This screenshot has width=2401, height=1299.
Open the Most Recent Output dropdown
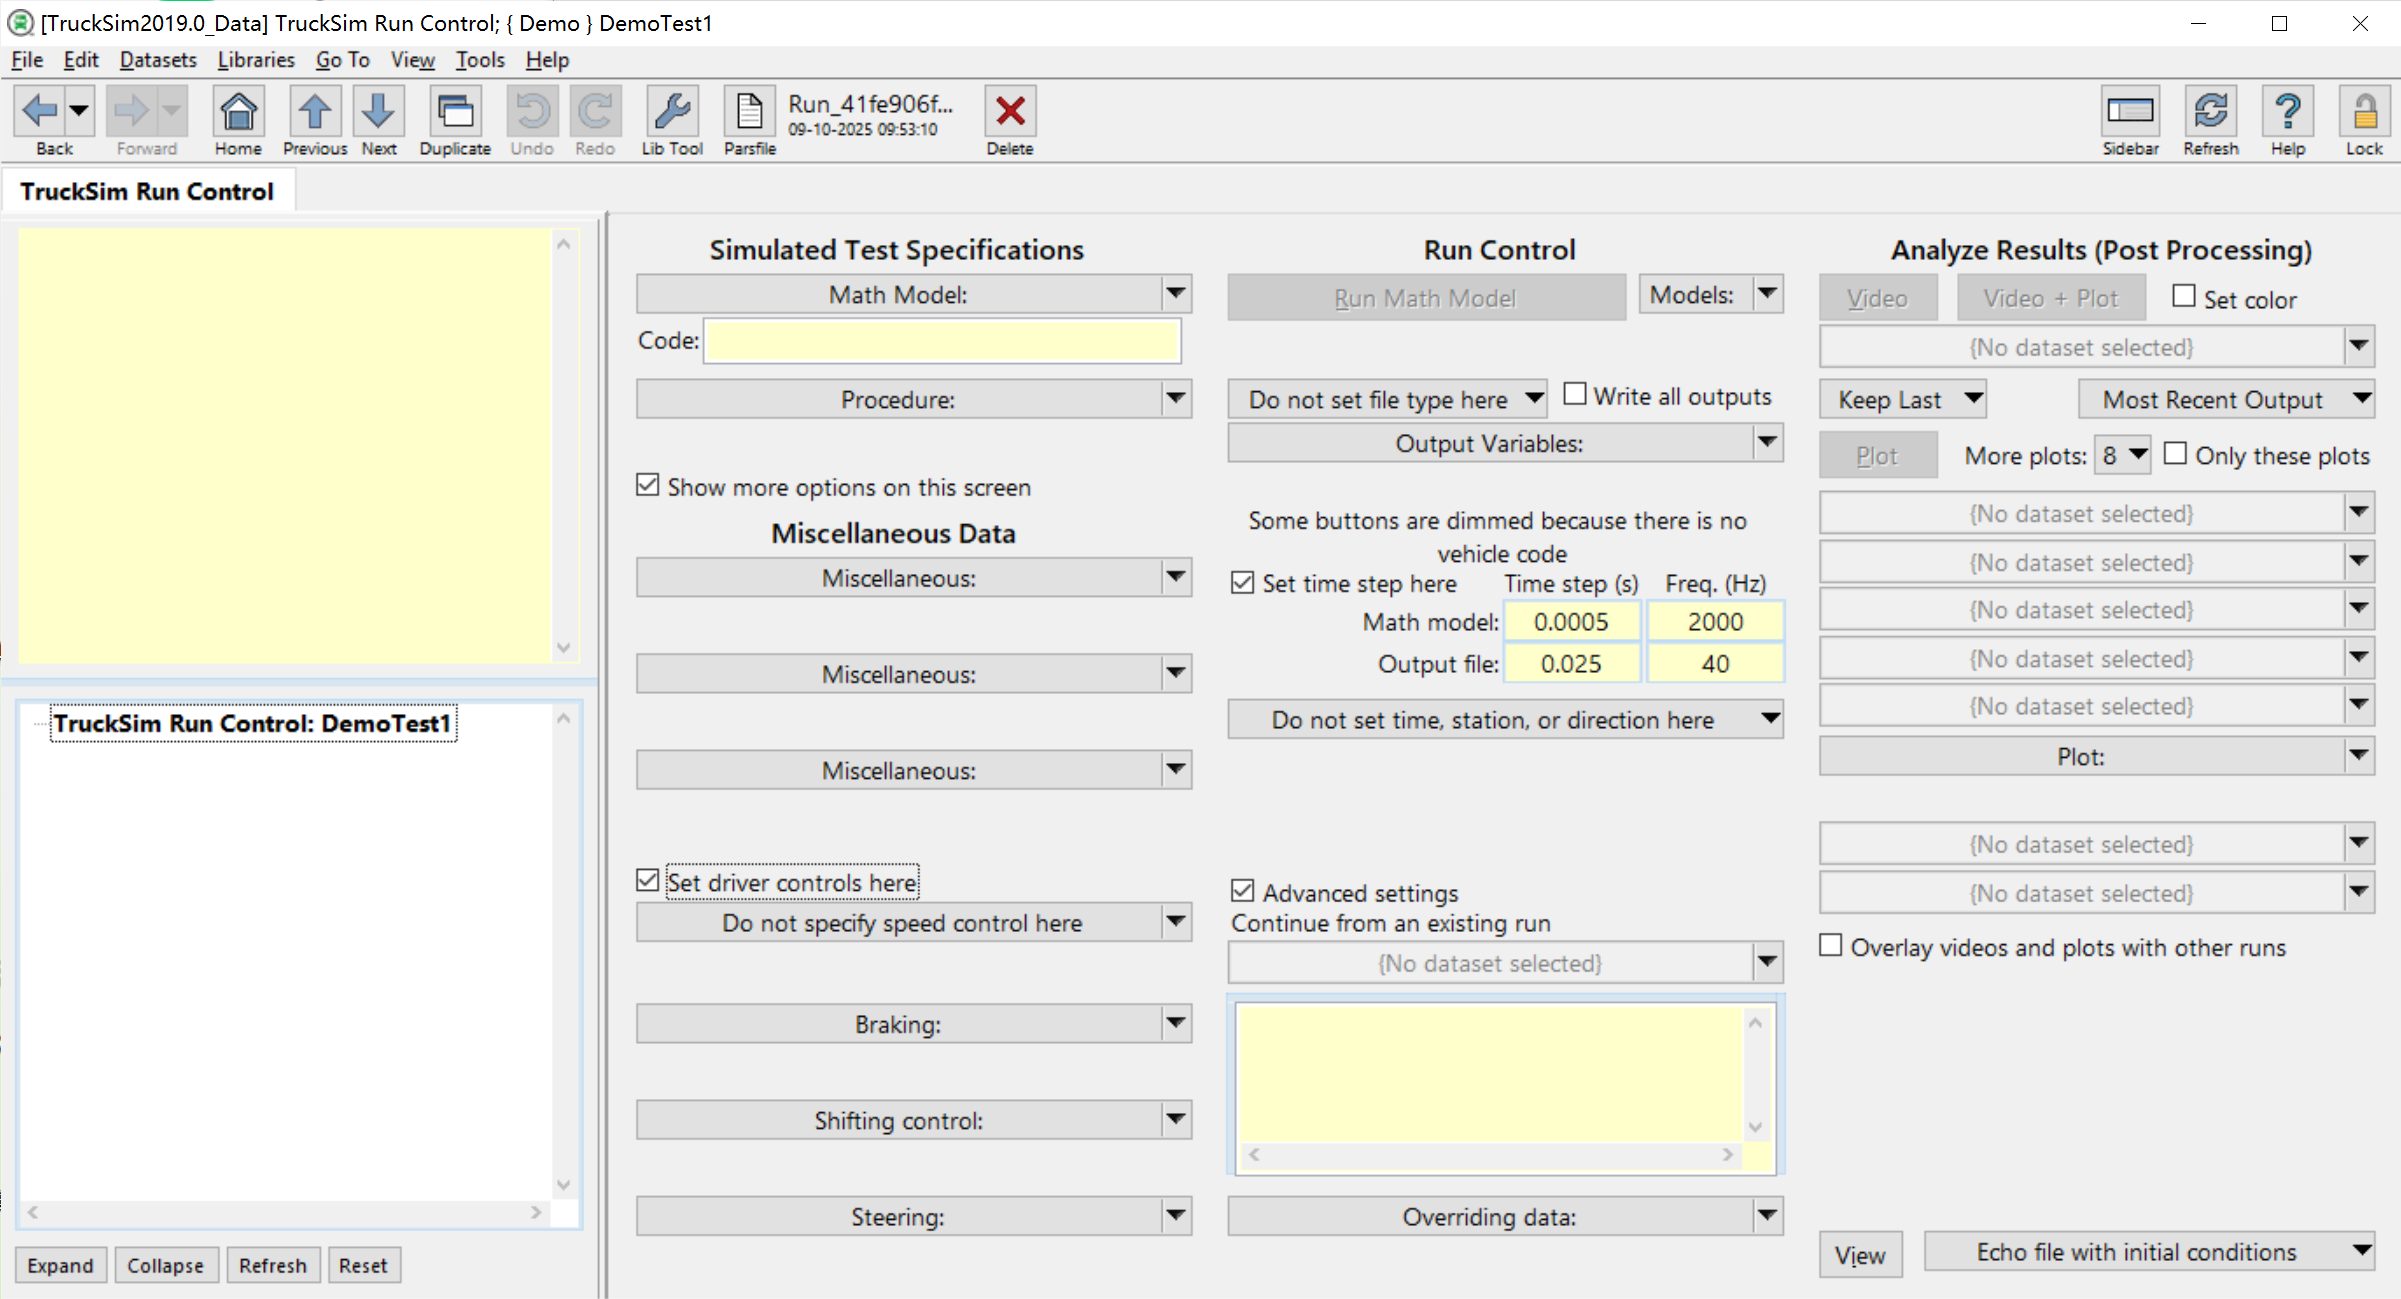pyautogui.click(x=2226, y=399)
